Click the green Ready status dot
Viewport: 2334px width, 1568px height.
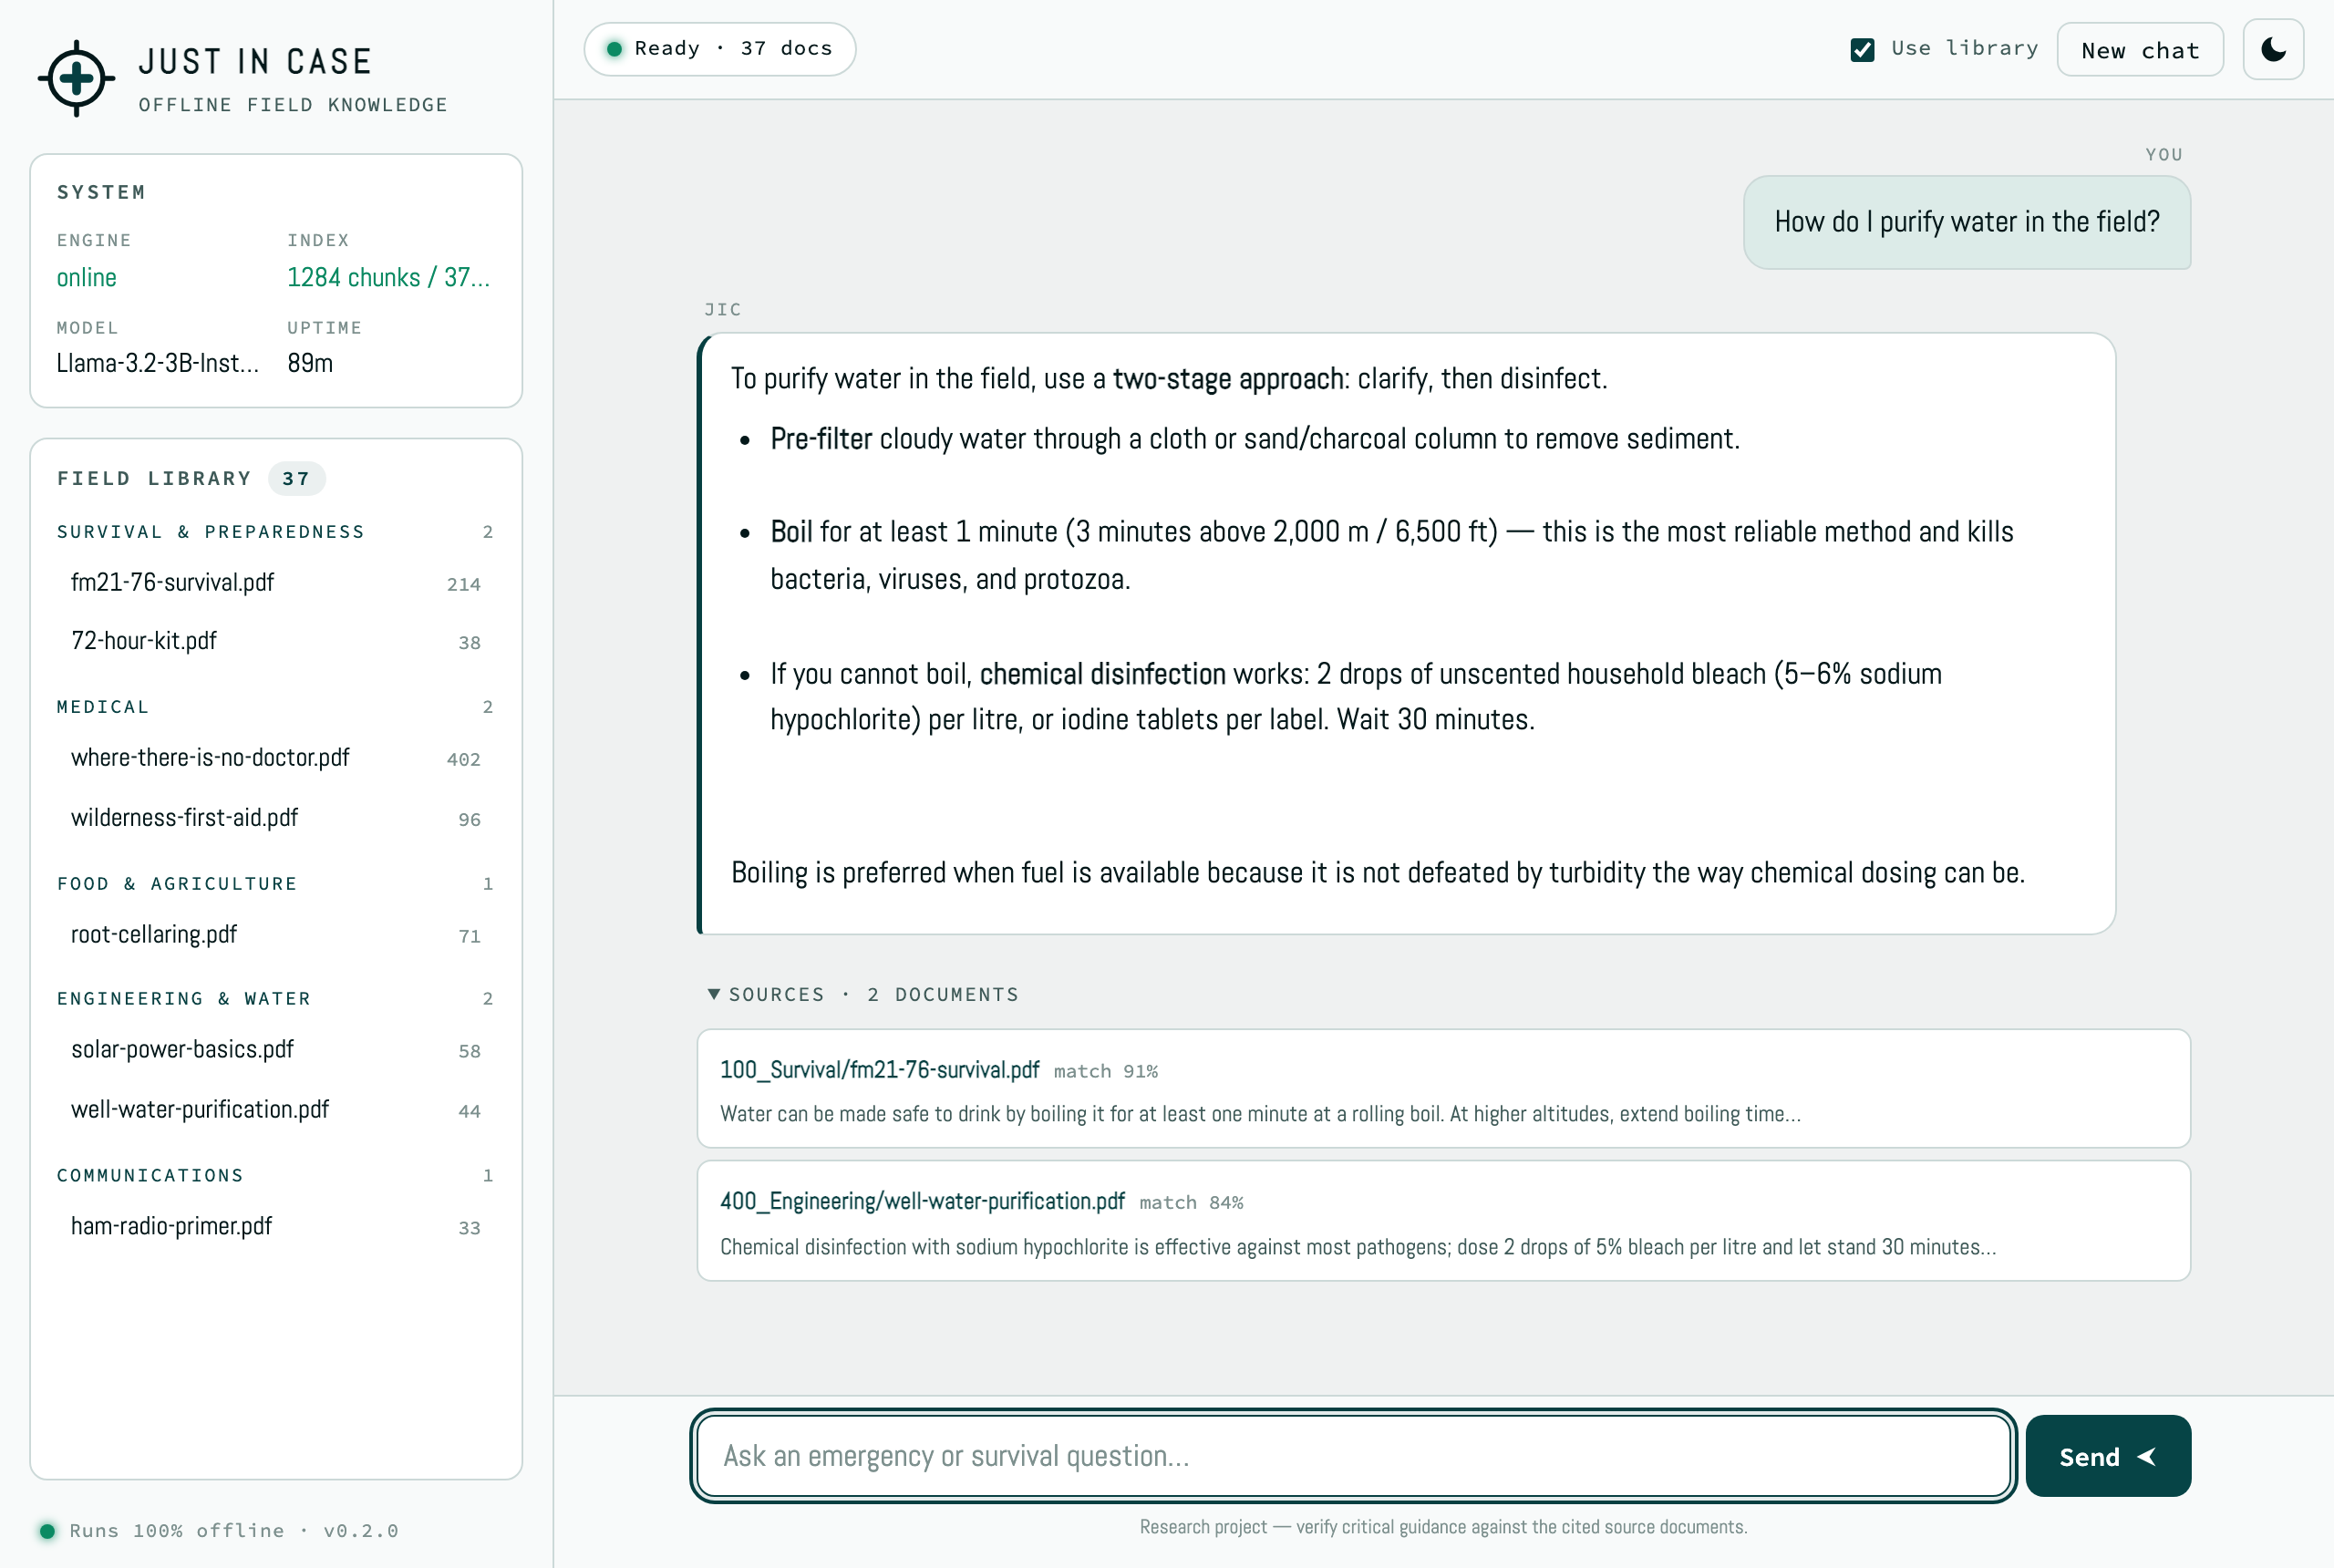click(614, 49)
